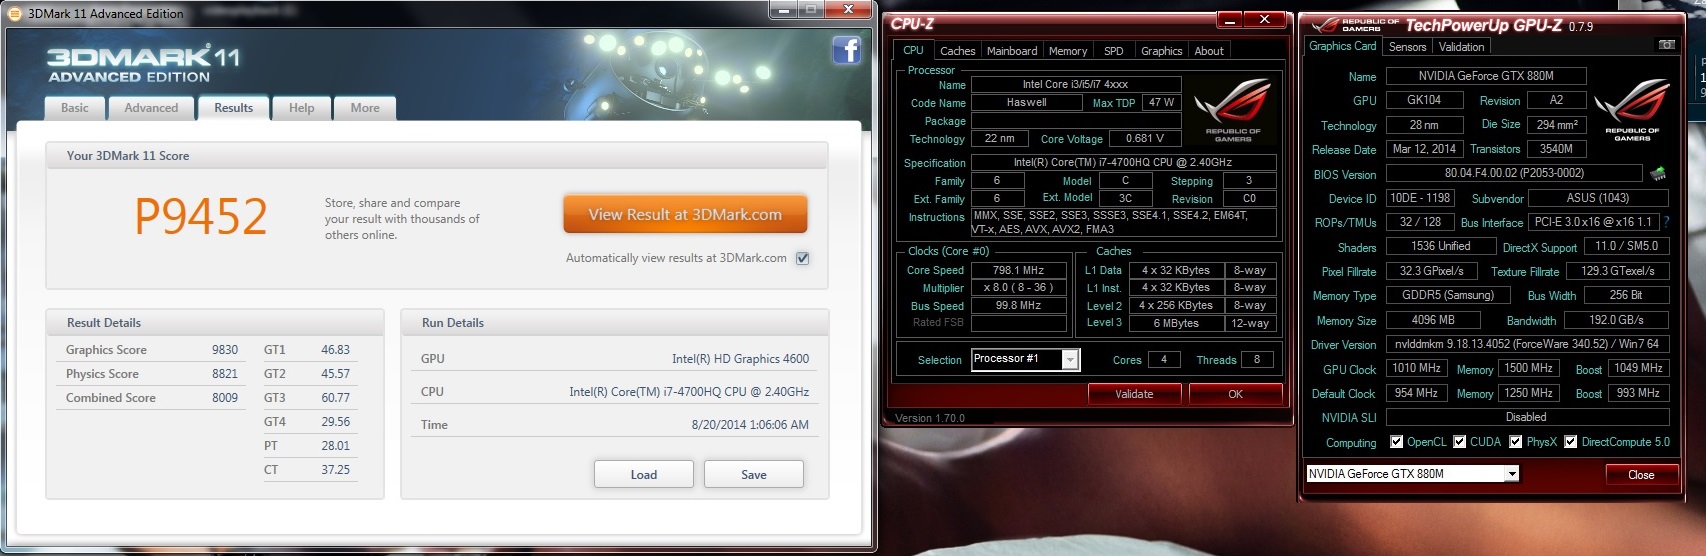Click the Combined Score 8009 value
Image resolution: width=1706 pixels, height=556 pixels.
tap(225, 398)
